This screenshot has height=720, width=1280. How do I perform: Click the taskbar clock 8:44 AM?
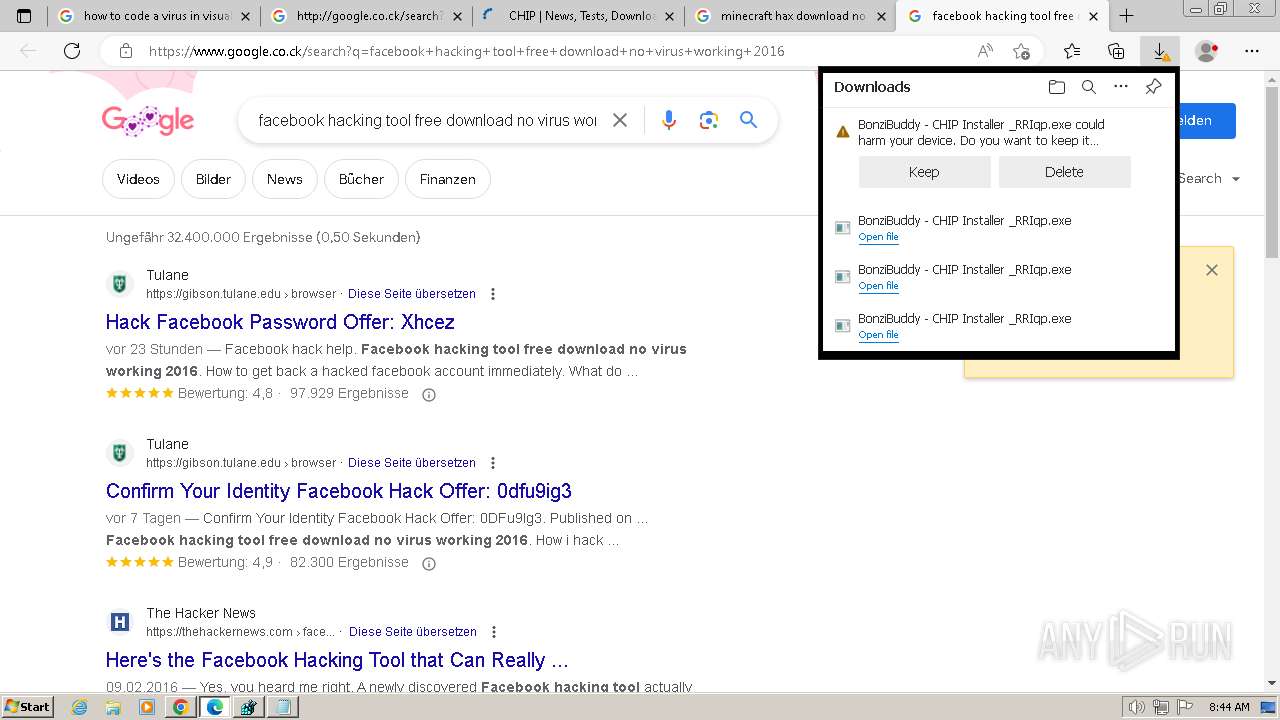point(1229,707)
